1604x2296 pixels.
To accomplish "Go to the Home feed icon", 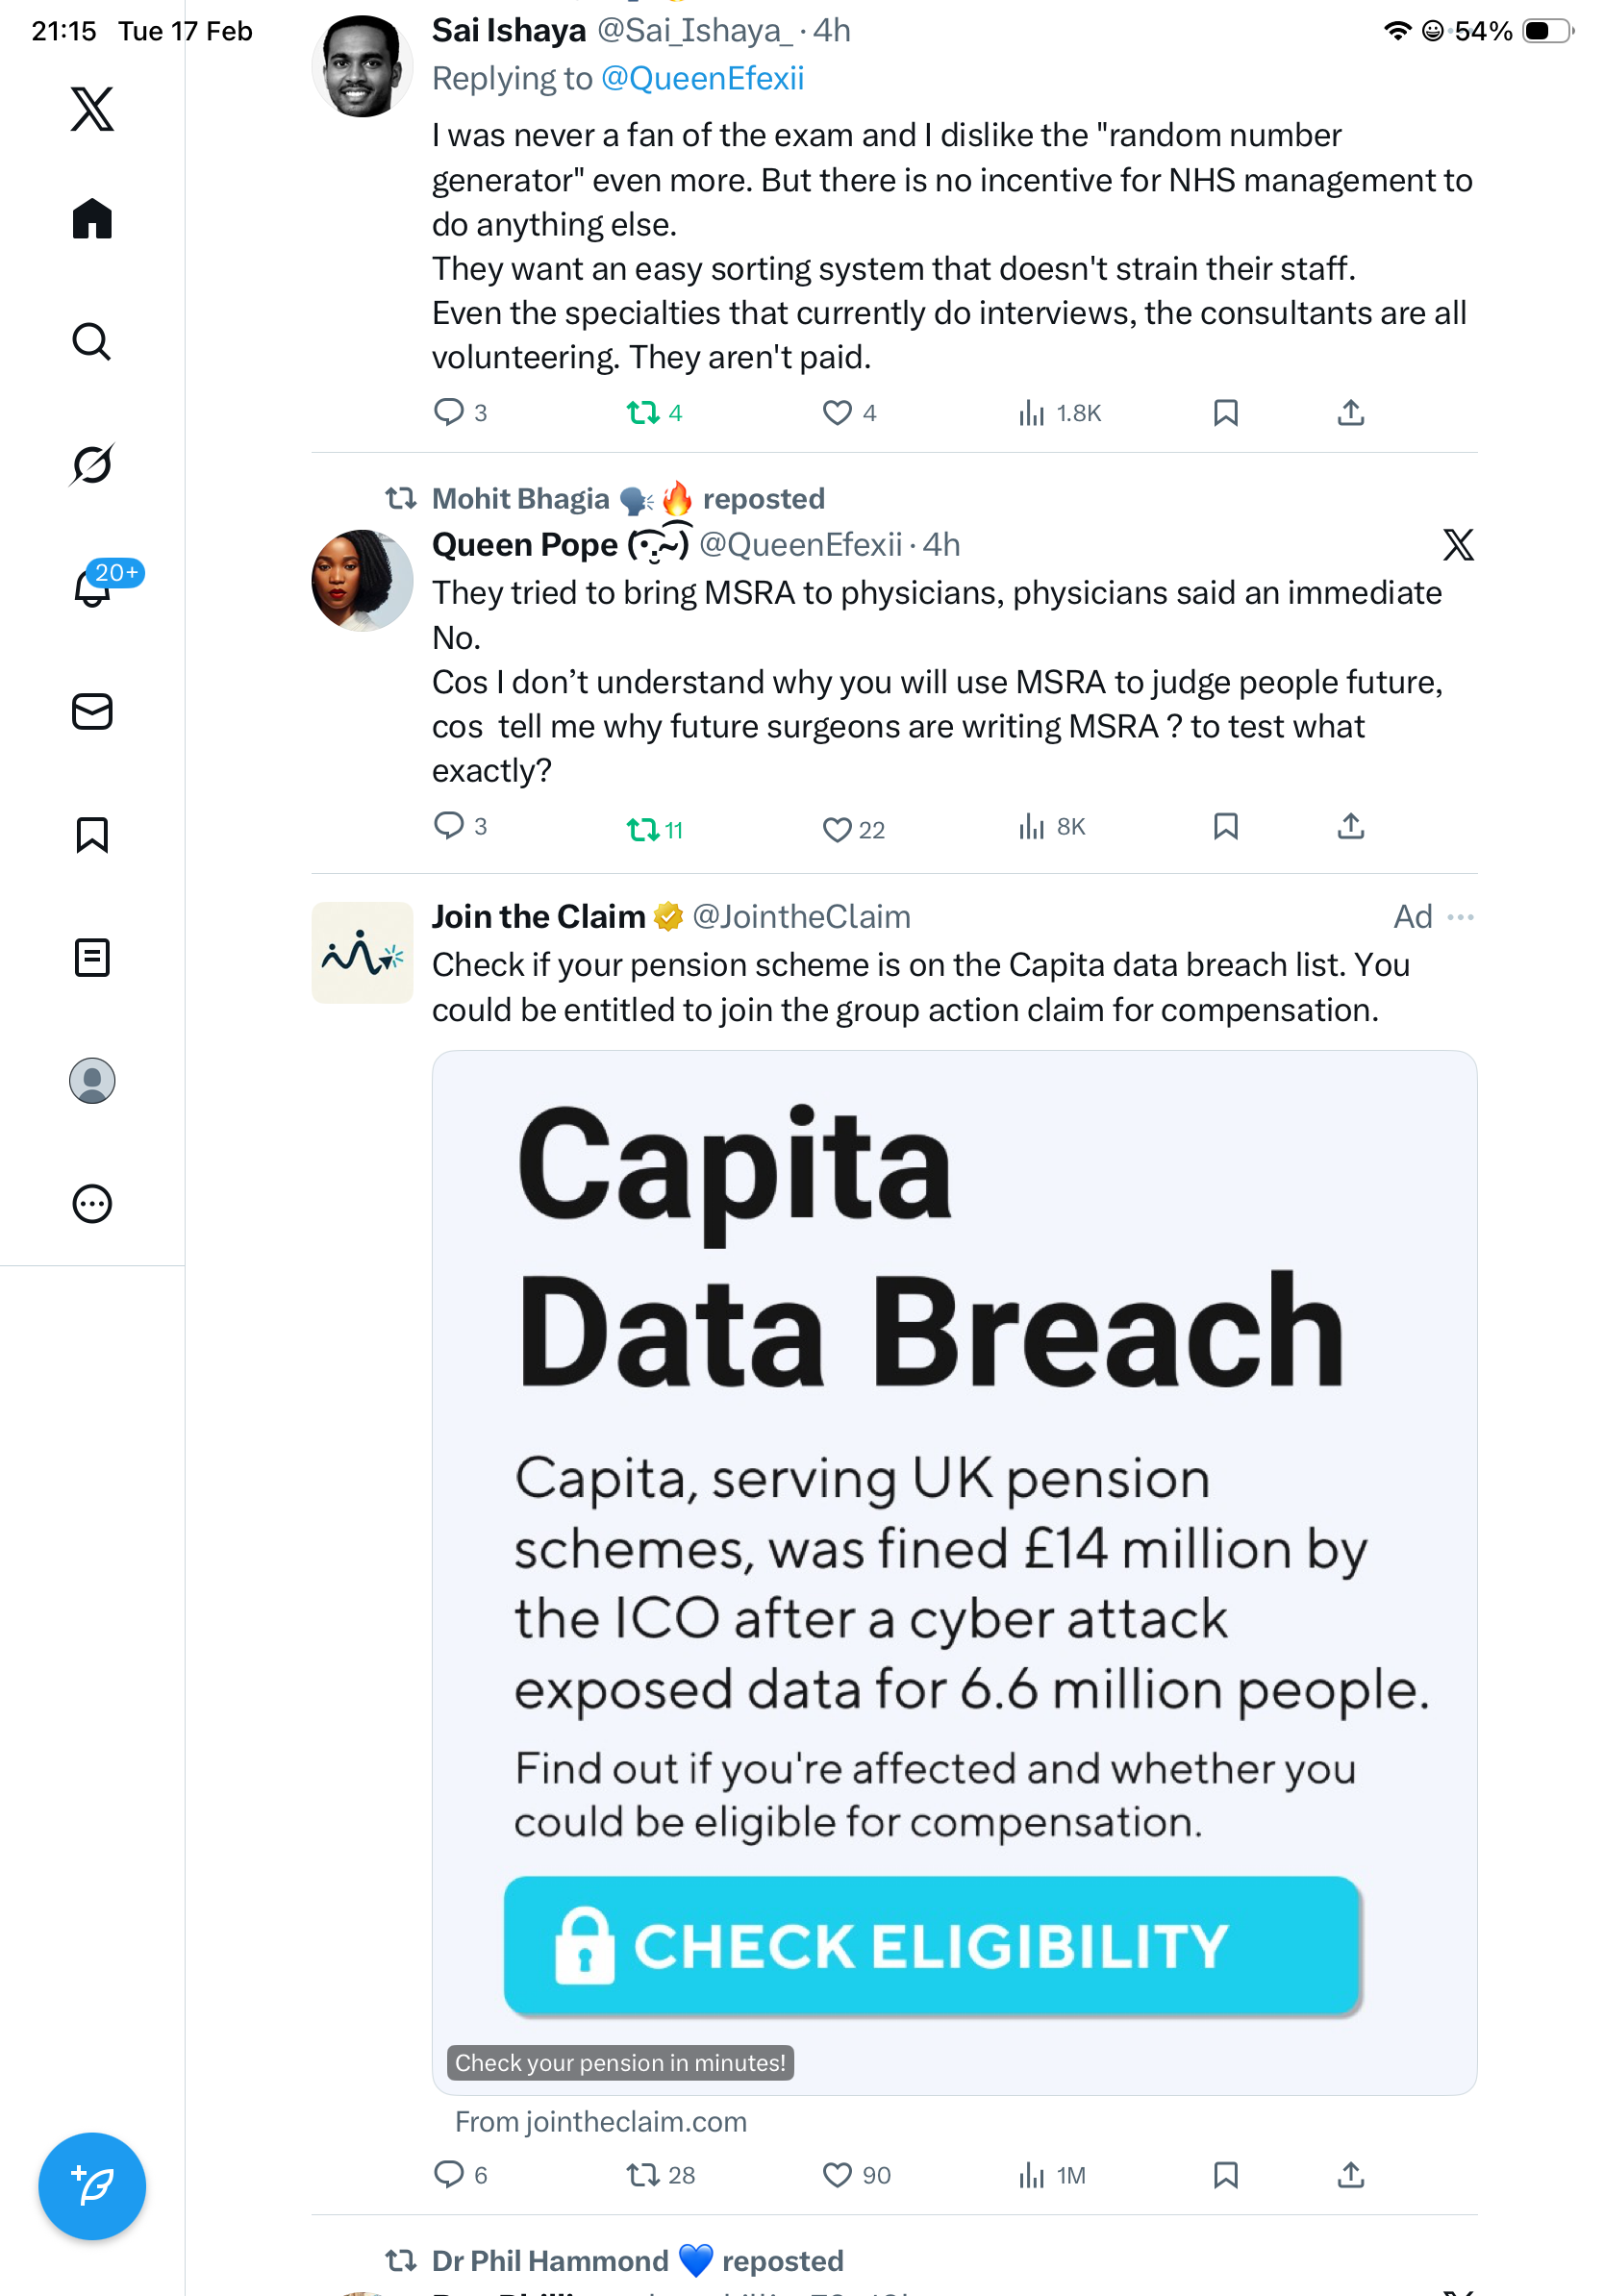I will [x=92, y=218].
